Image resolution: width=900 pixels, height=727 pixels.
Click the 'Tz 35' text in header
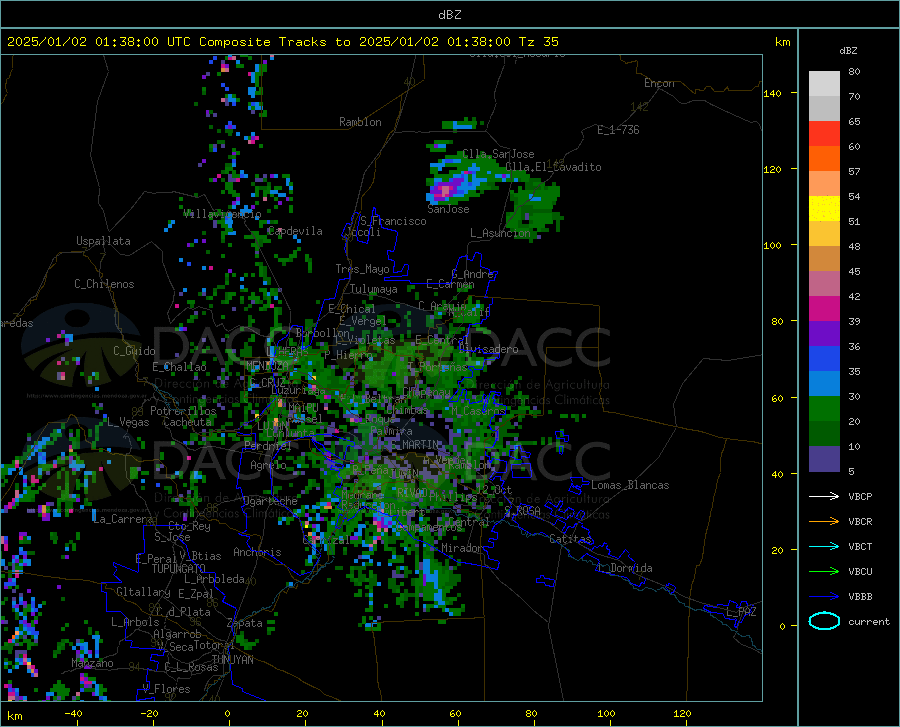tap(538, 42)
